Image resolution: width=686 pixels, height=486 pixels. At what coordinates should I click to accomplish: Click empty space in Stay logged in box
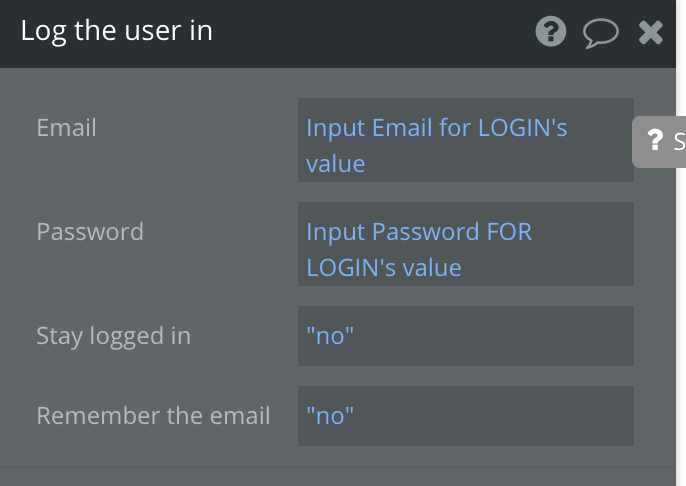494,336
